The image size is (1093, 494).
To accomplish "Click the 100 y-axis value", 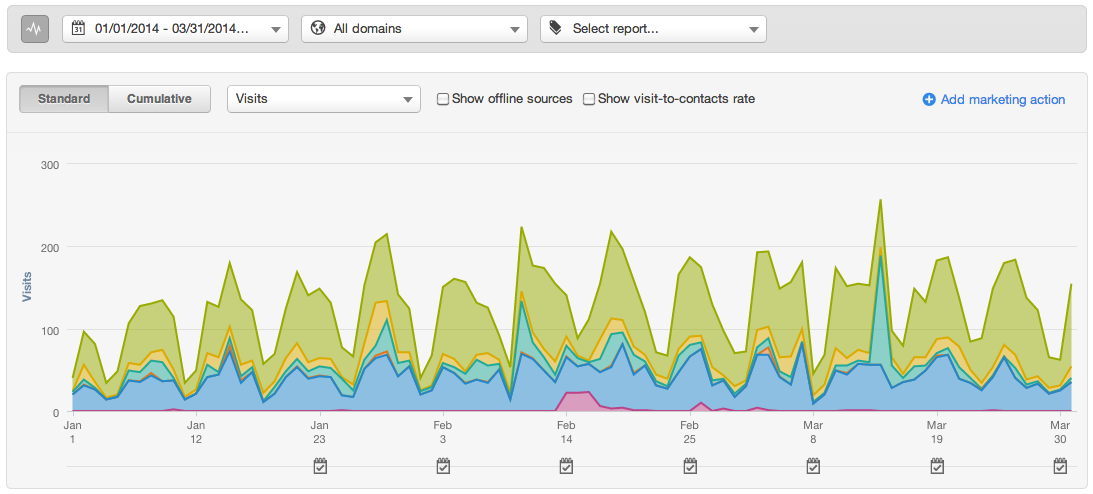I will tap(51, 330).
